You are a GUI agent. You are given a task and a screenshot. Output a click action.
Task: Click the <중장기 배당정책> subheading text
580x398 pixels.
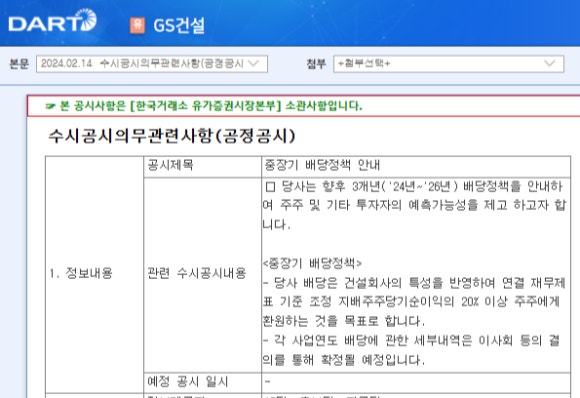[312, 263]
